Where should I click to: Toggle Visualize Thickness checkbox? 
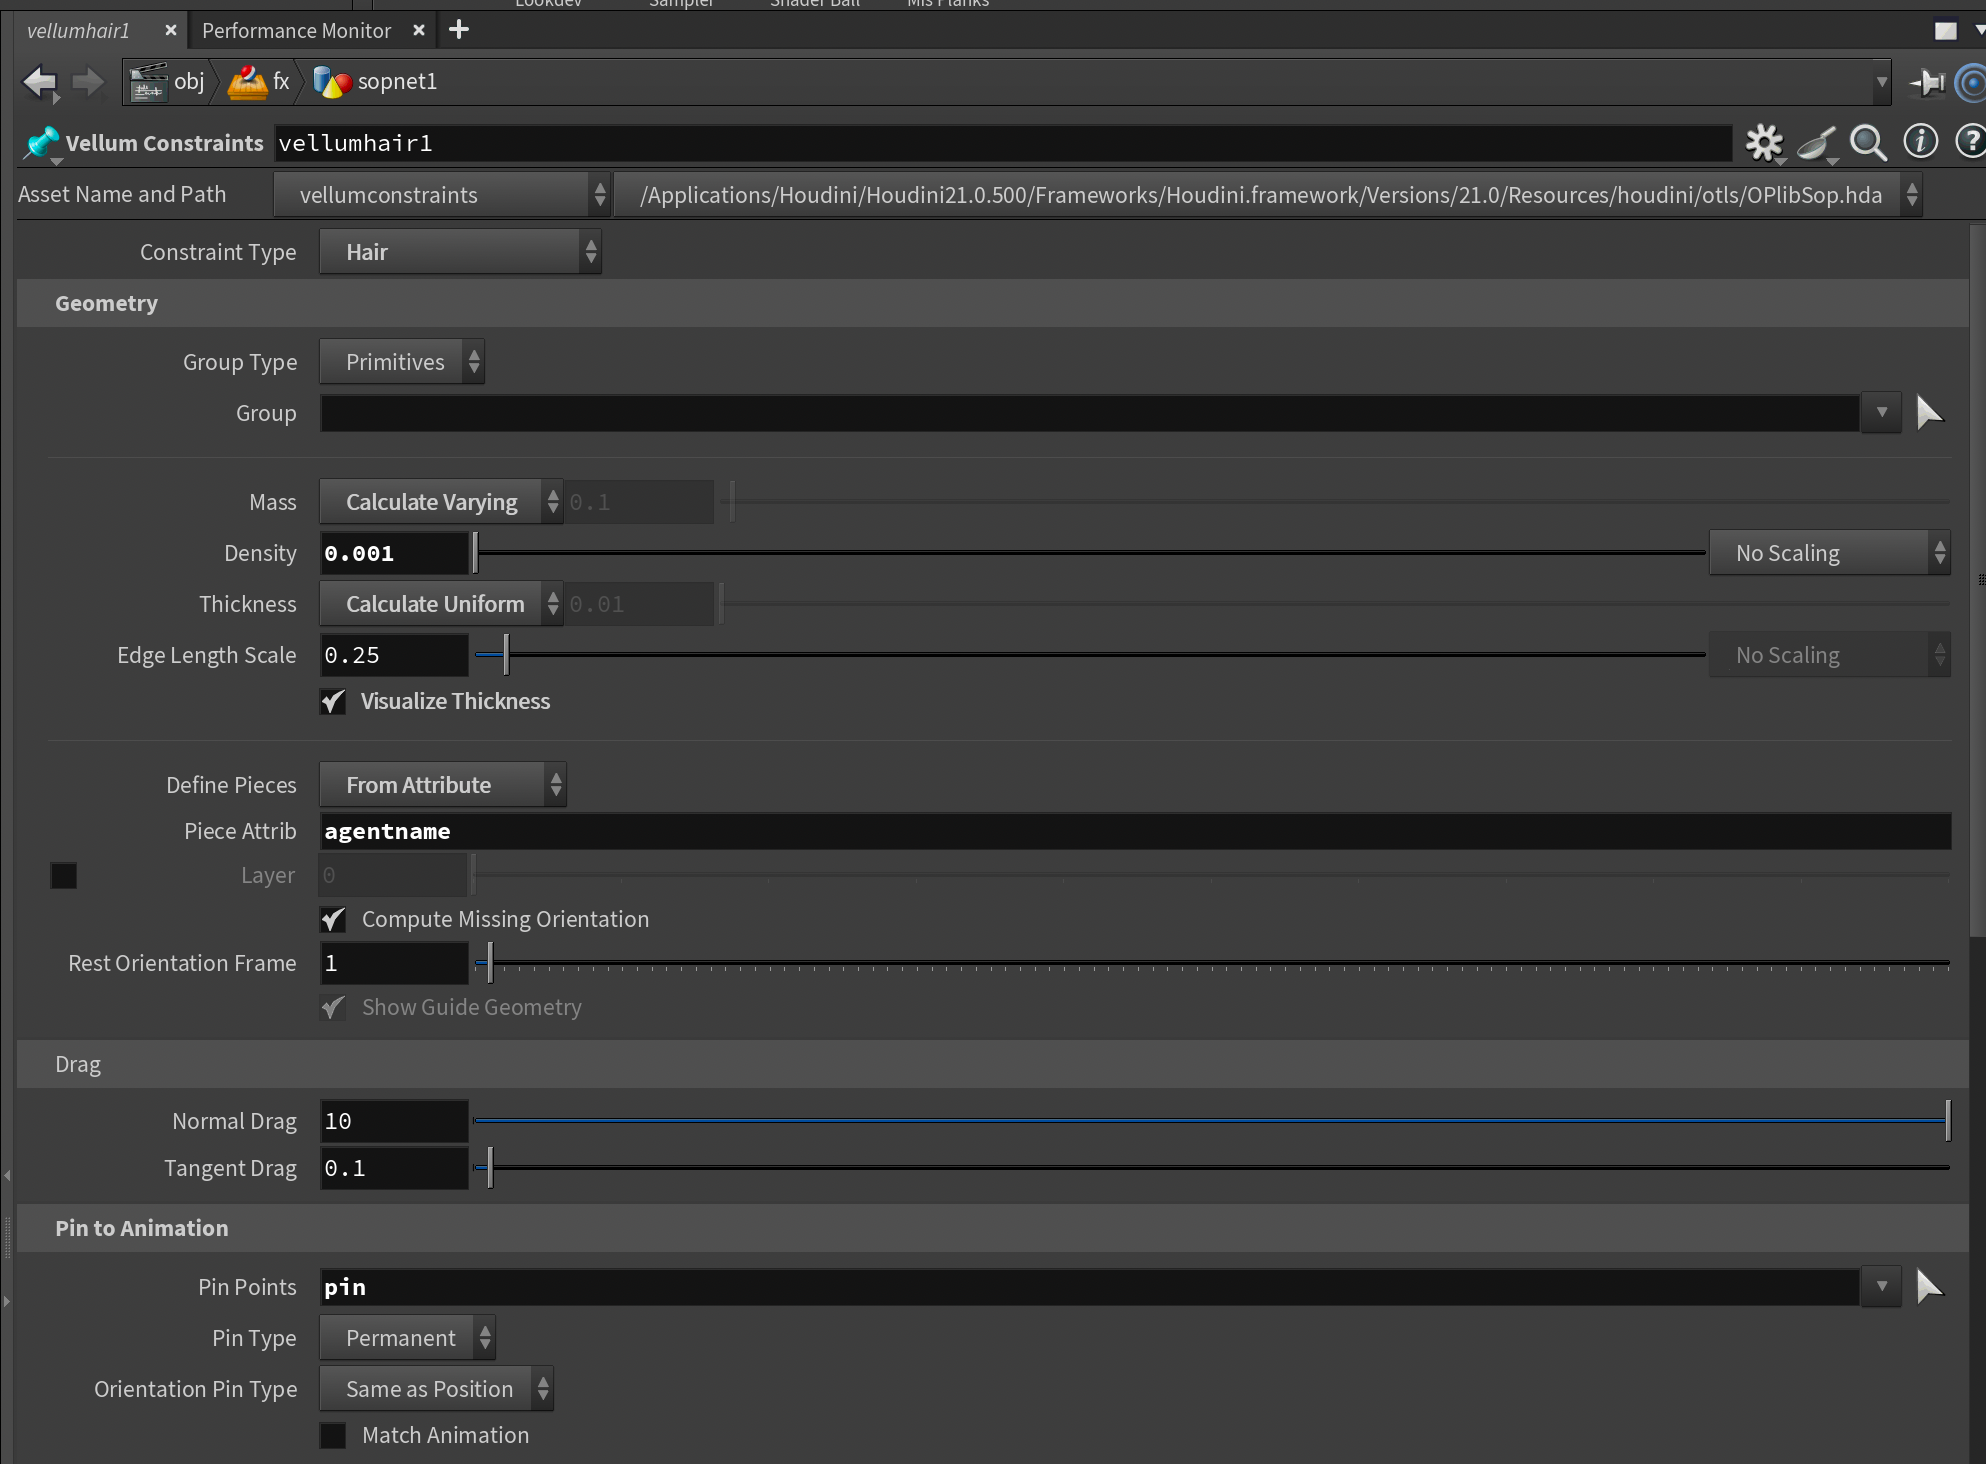click(x=333, y=702)
